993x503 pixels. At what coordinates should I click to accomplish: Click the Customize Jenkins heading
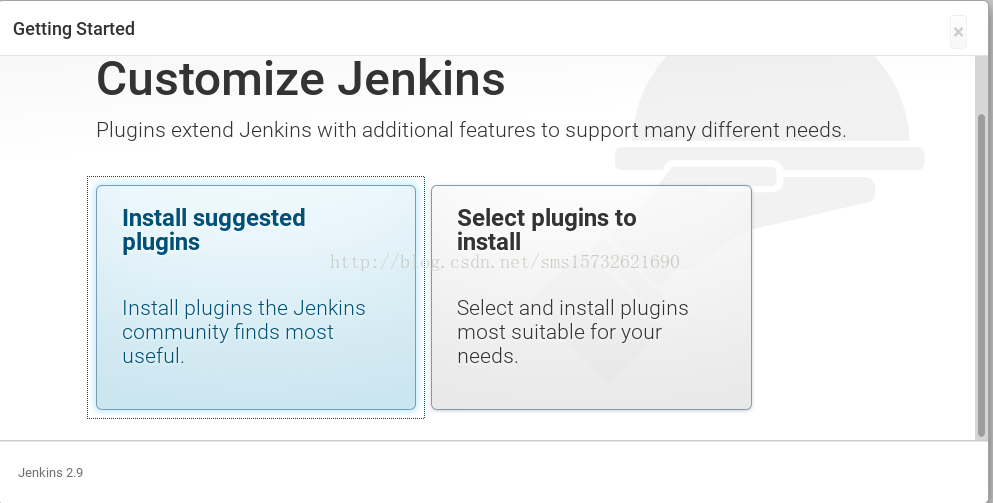301,79
